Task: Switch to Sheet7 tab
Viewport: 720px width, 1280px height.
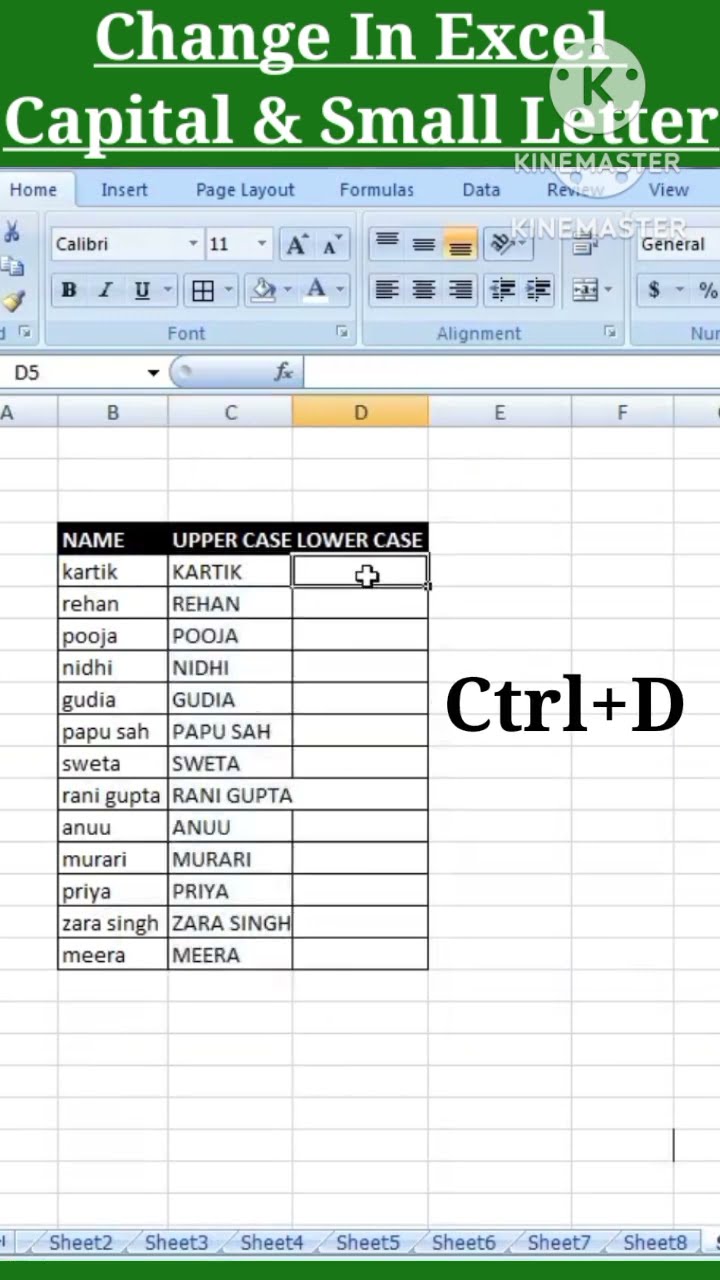Action: pos(559,1242)
